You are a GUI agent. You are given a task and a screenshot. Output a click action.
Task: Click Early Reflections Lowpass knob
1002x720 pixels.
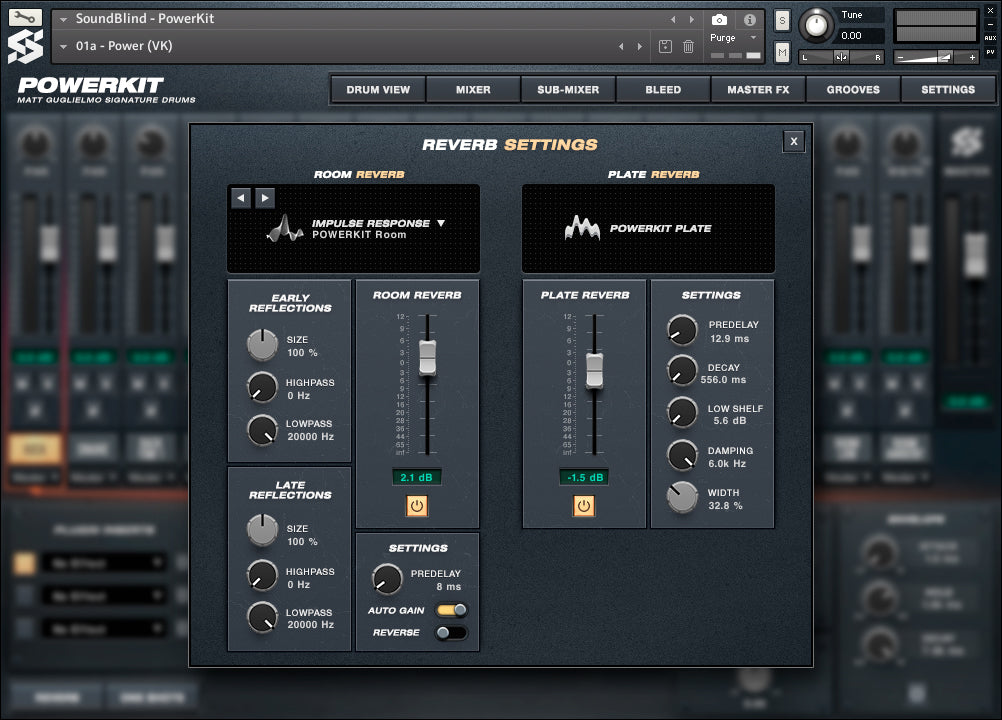click(262, 430)
